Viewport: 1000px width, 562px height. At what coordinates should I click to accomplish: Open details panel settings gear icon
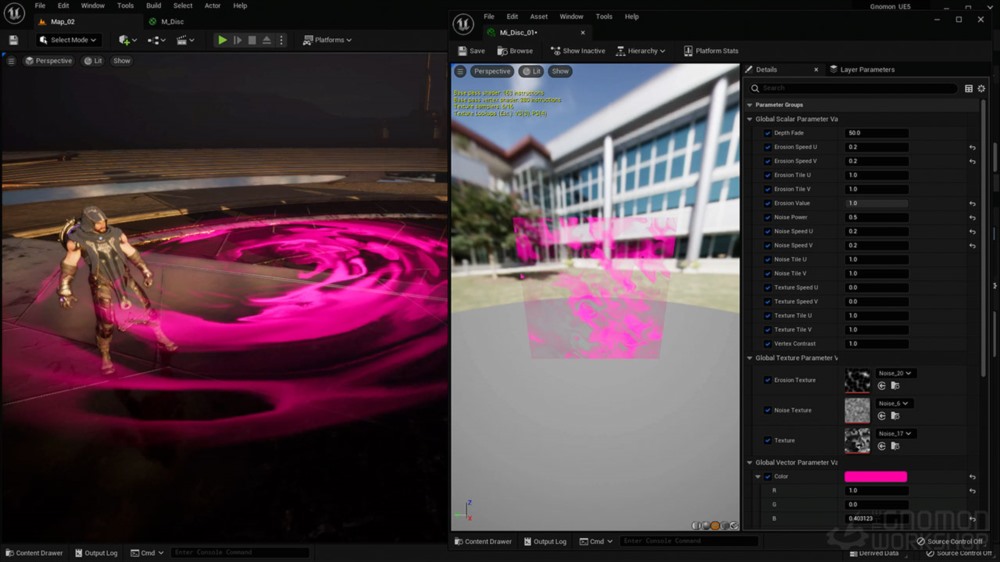[982, 89]
